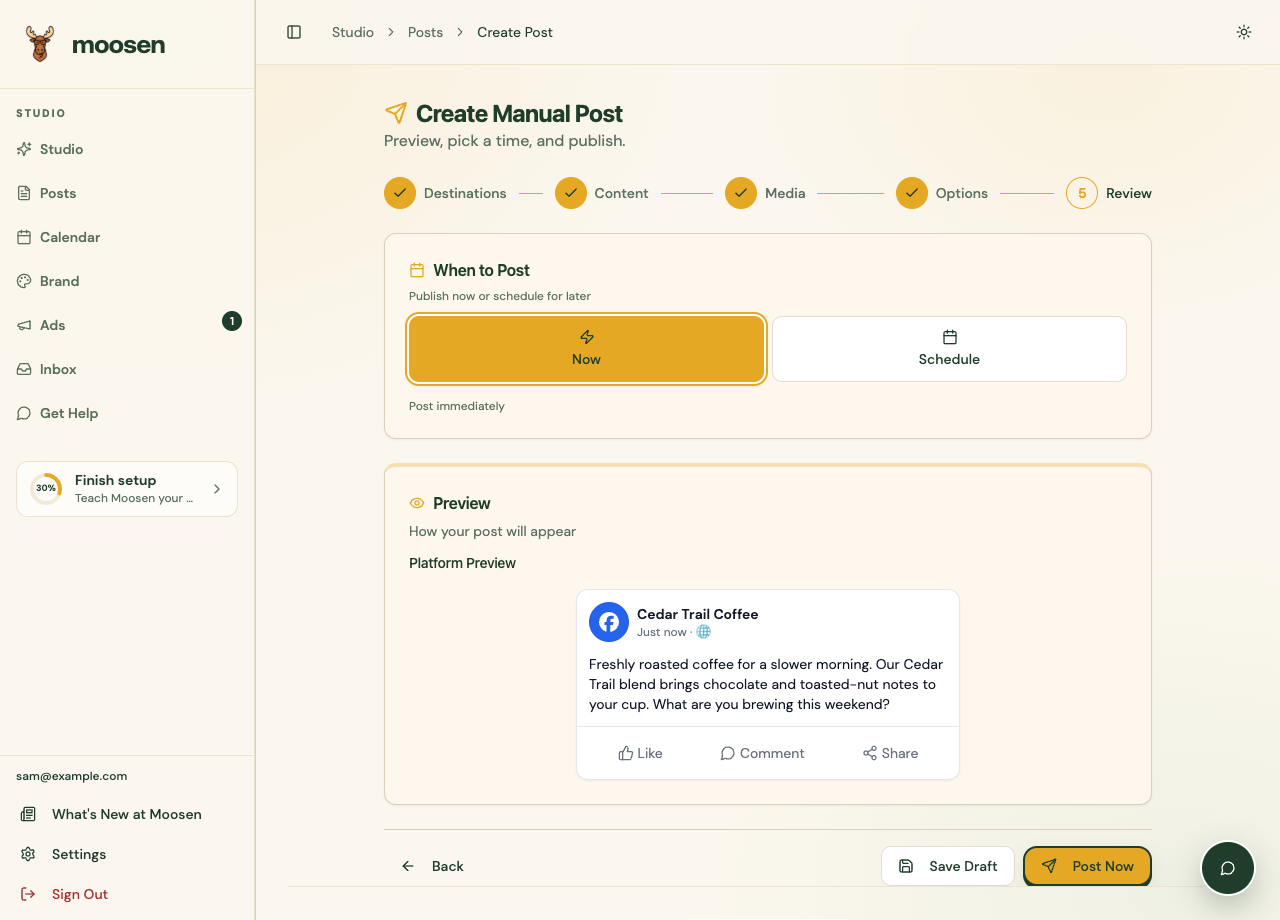Click the moosen moose logo
The height and width of the screenshot is (920, 1280).
(40, 45)
